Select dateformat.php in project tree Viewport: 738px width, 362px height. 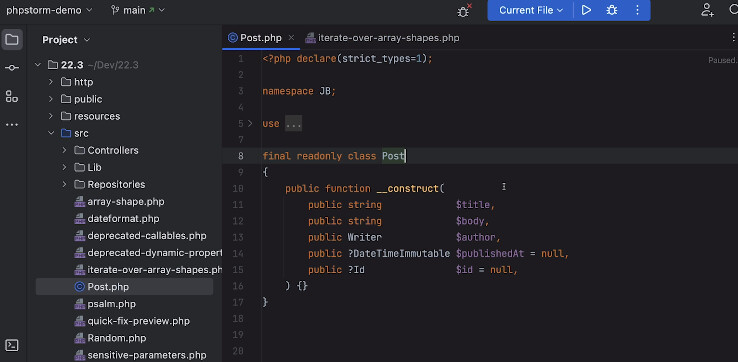tap(123, 219)
